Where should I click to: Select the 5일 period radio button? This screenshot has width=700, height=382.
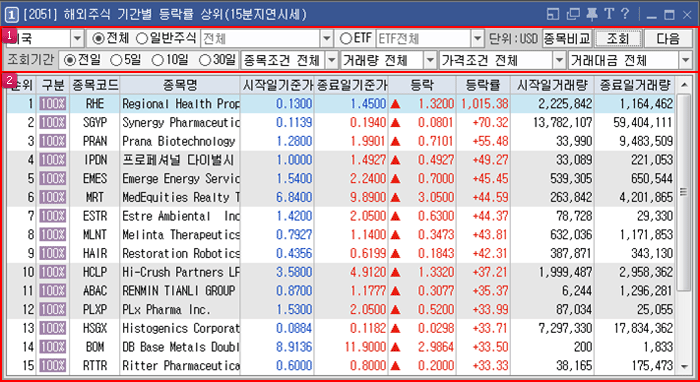(116, 60)
